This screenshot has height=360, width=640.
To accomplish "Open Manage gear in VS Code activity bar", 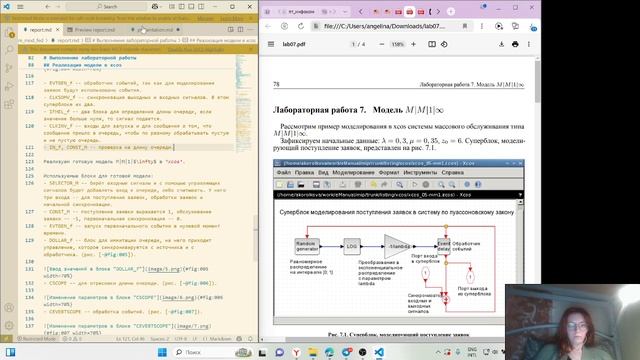I will [x=9, y=326].
